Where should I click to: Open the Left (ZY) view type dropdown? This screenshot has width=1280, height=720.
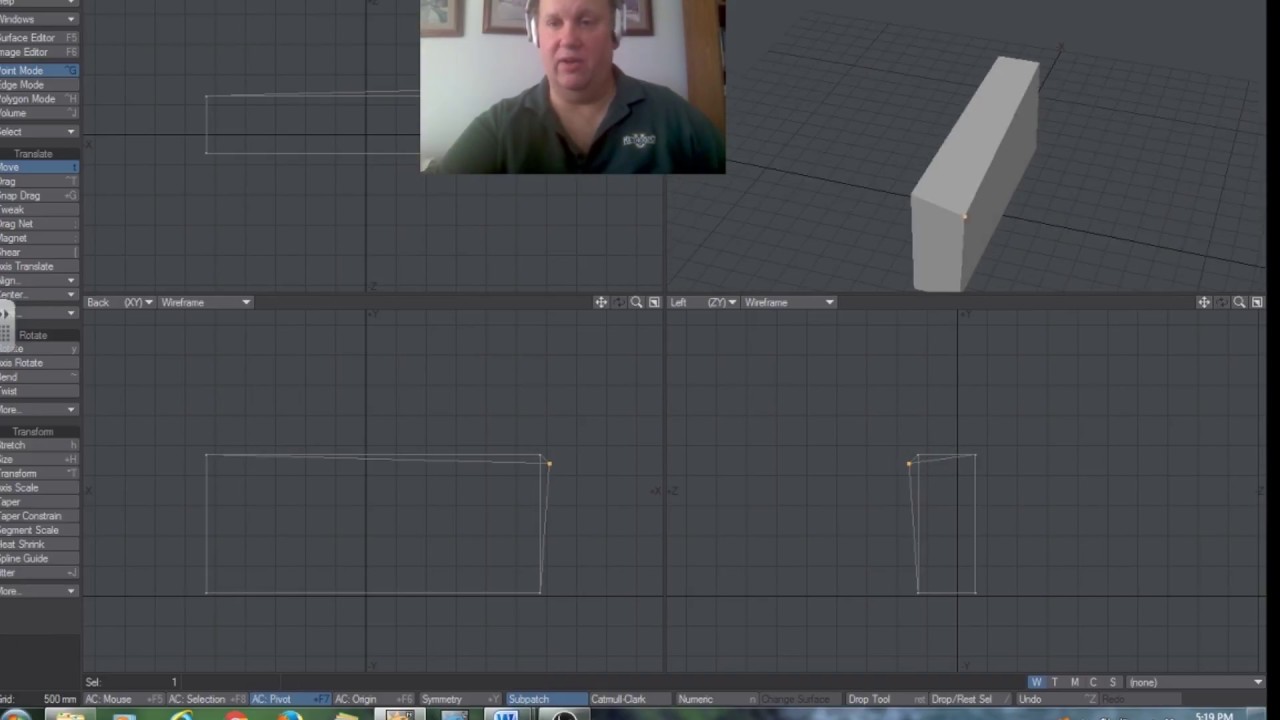coord(722,302)
